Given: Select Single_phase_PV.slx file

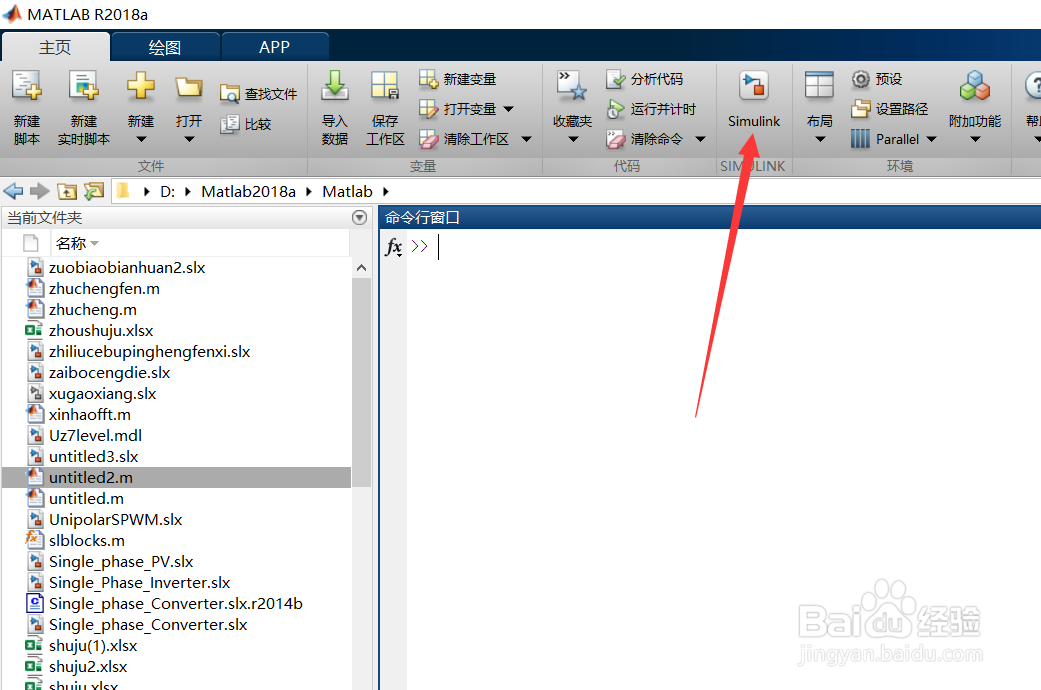Looking at the screenshot, I should click(121, 562).
